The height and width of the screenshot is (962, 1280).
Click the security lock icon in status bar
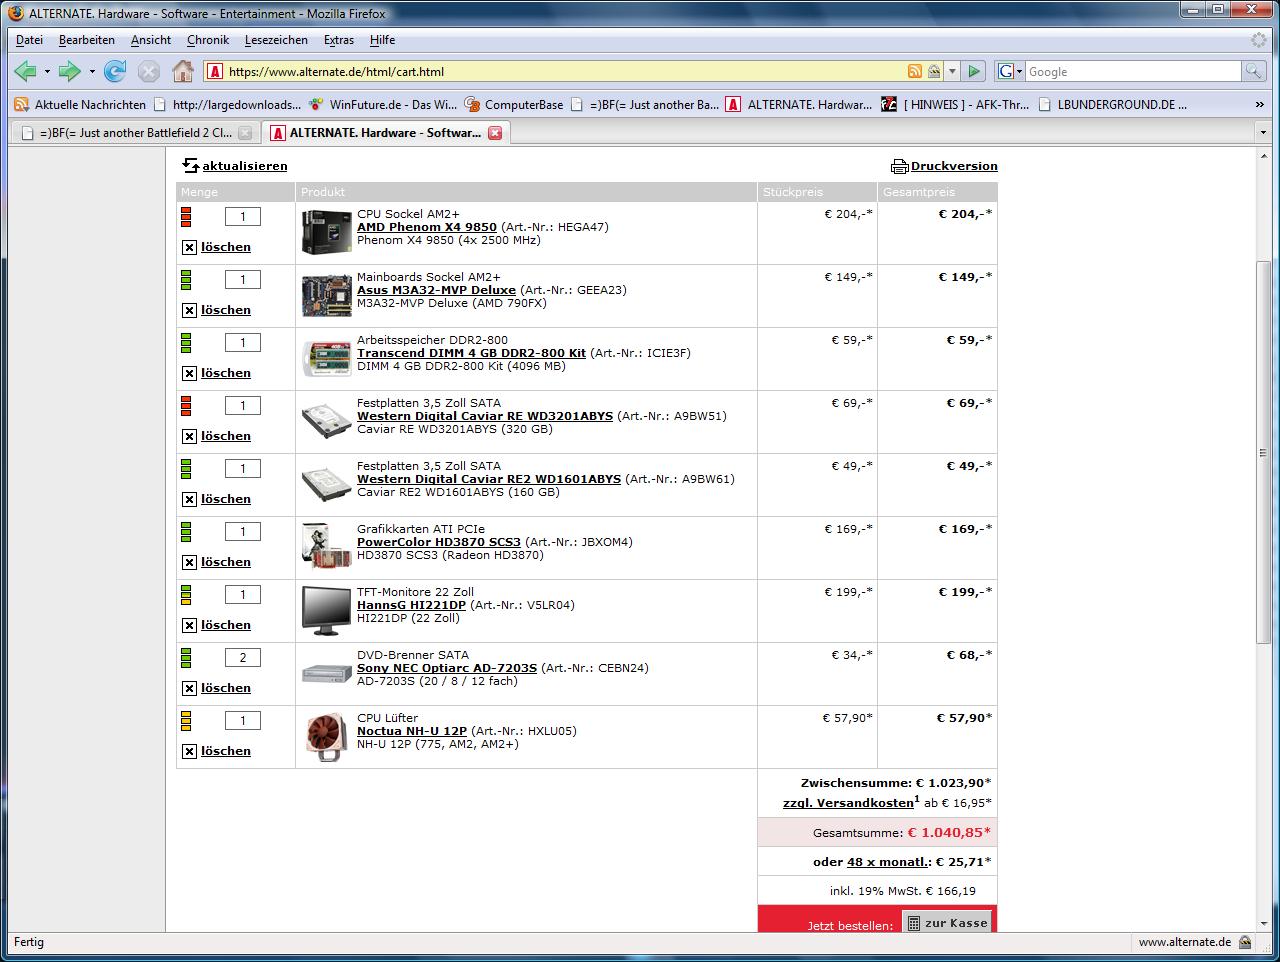click(x=1244, y=942)
